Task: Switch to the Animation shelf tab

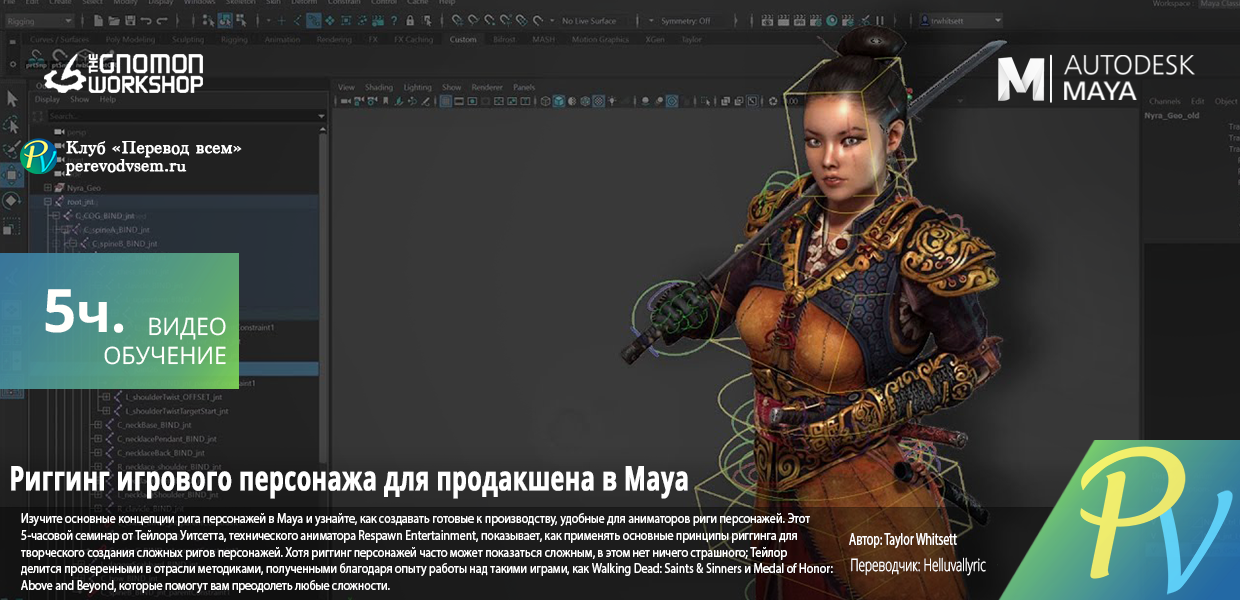Action: (282, 39)
